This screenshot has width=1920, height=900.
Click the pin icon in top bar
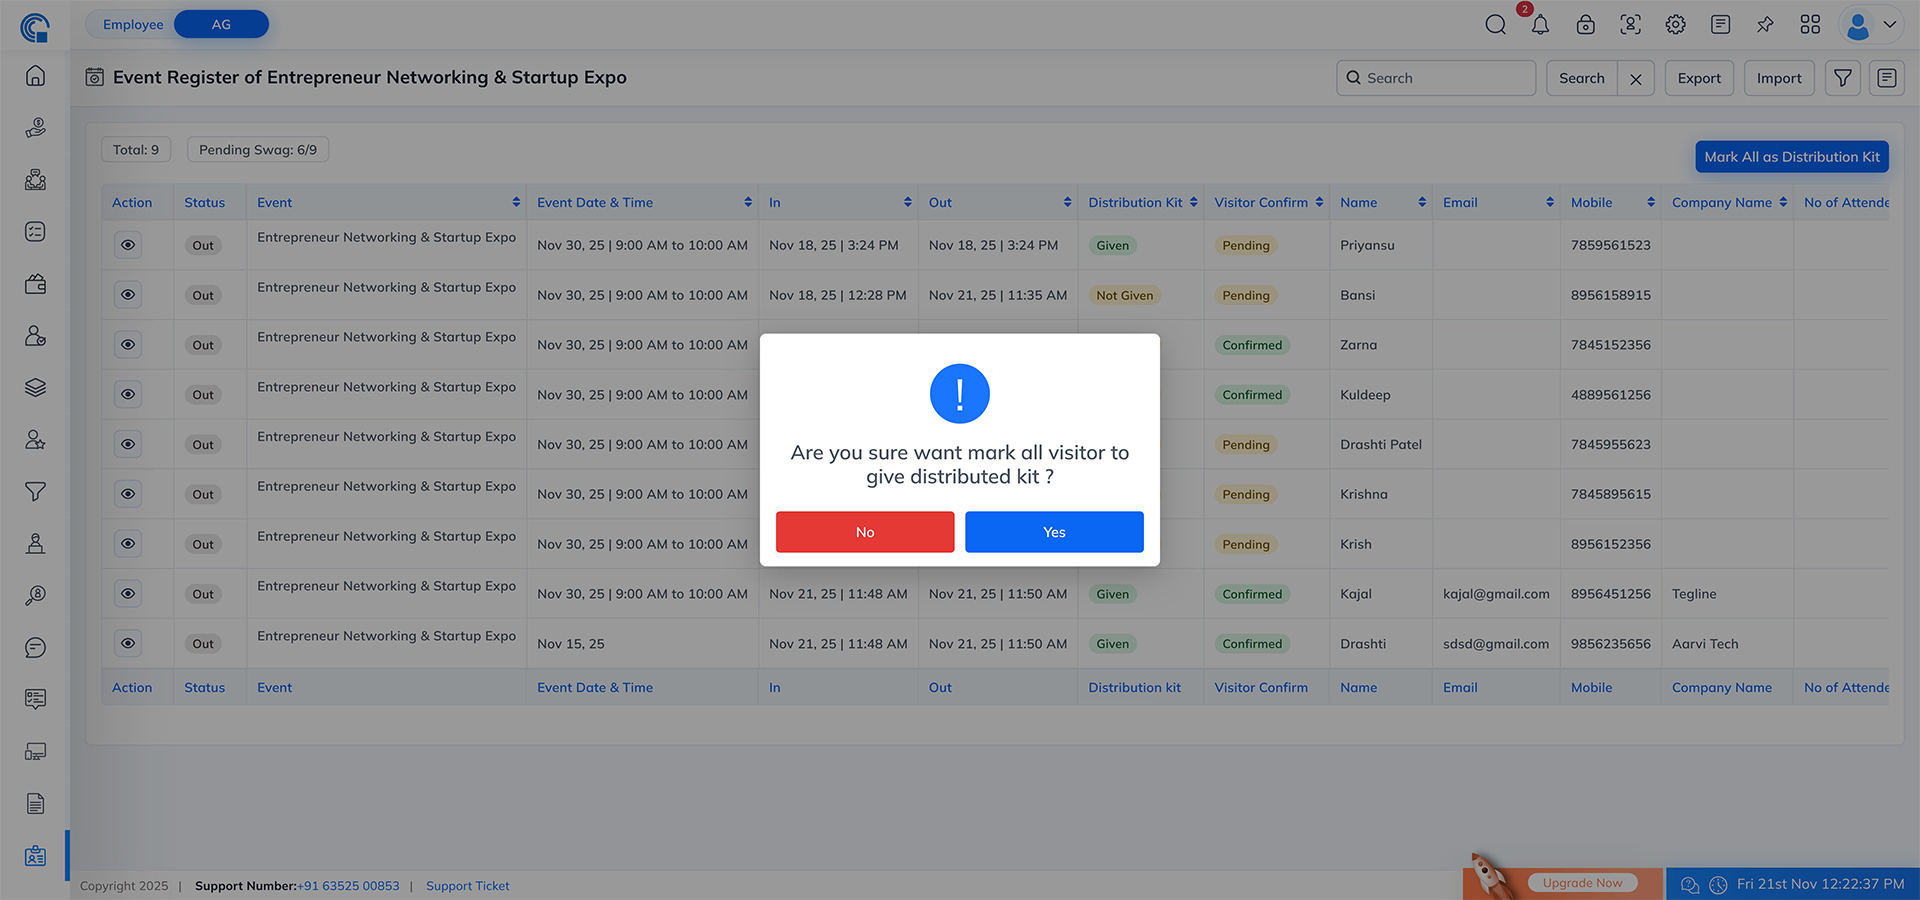click(x=1765, y=25)
